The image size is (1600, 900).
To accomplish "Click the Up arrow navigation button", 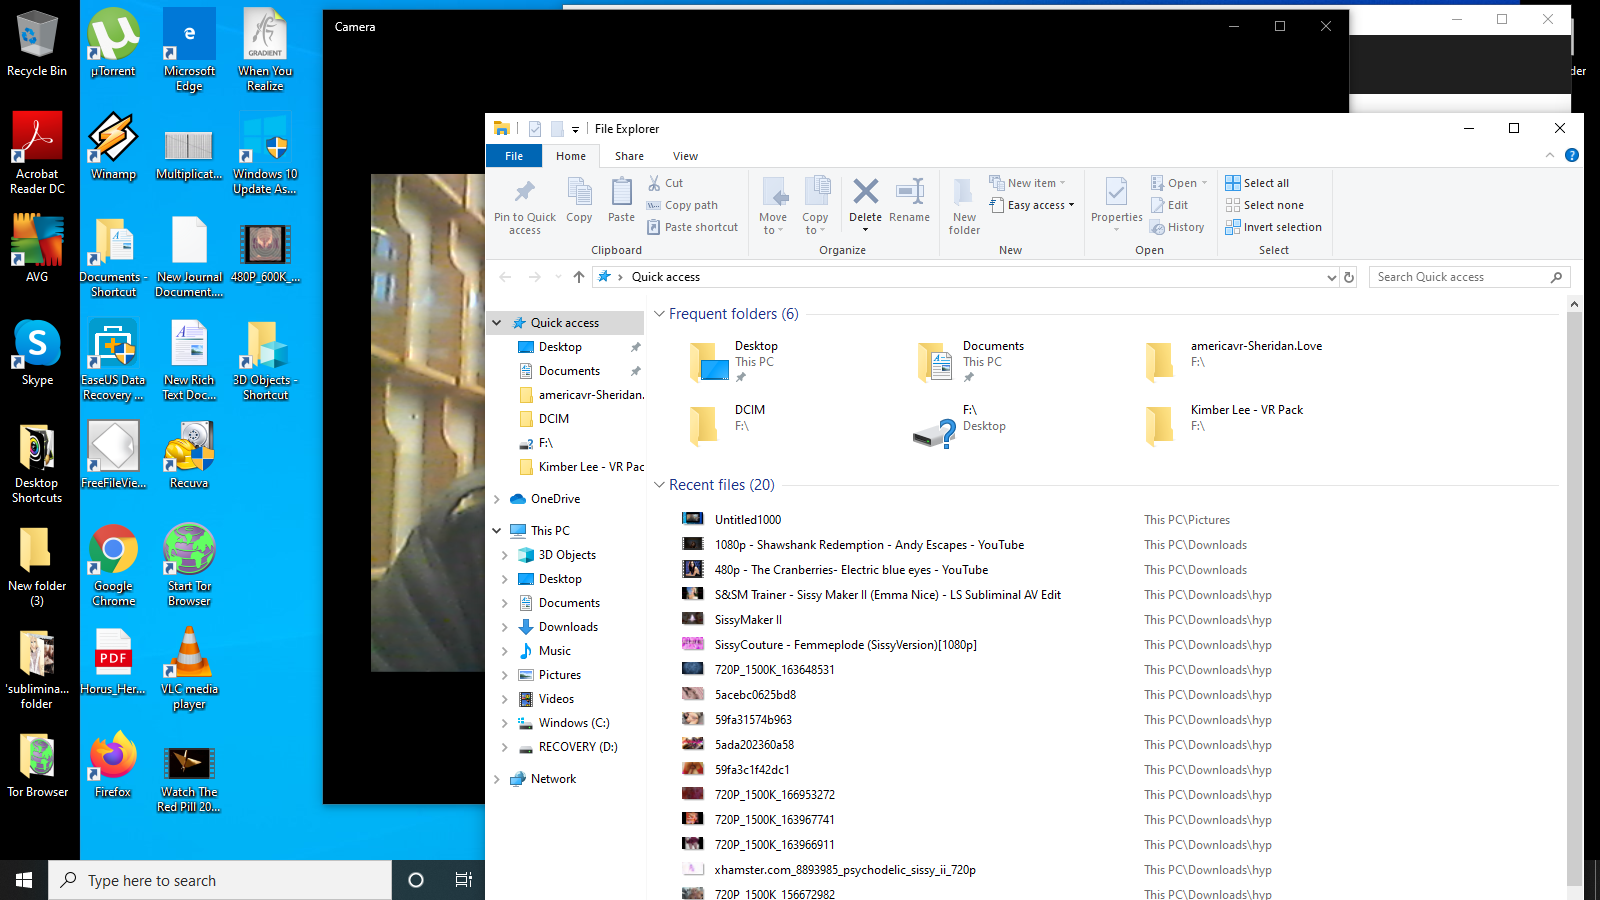I will click(578, 277).
